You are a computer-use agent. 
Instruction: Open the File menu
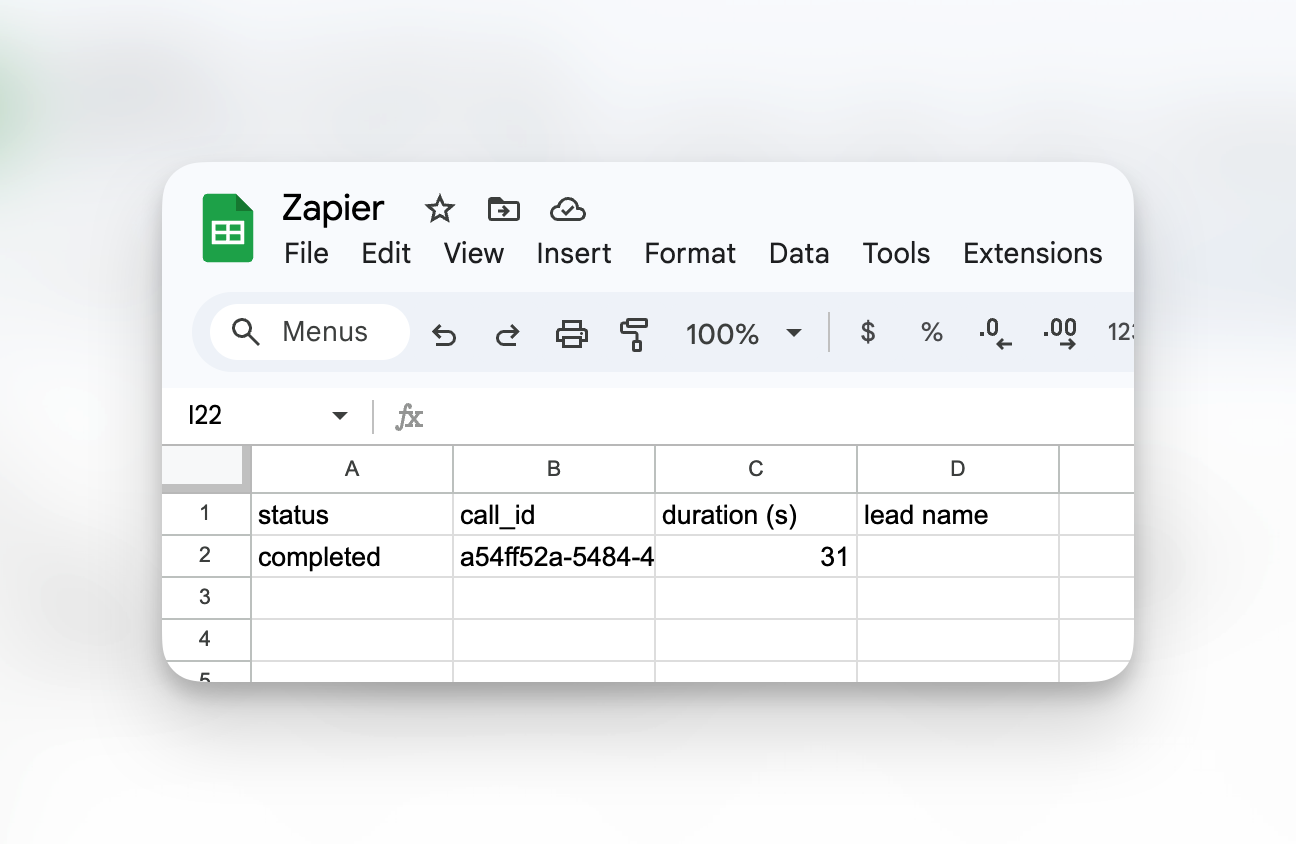(306, 254)
